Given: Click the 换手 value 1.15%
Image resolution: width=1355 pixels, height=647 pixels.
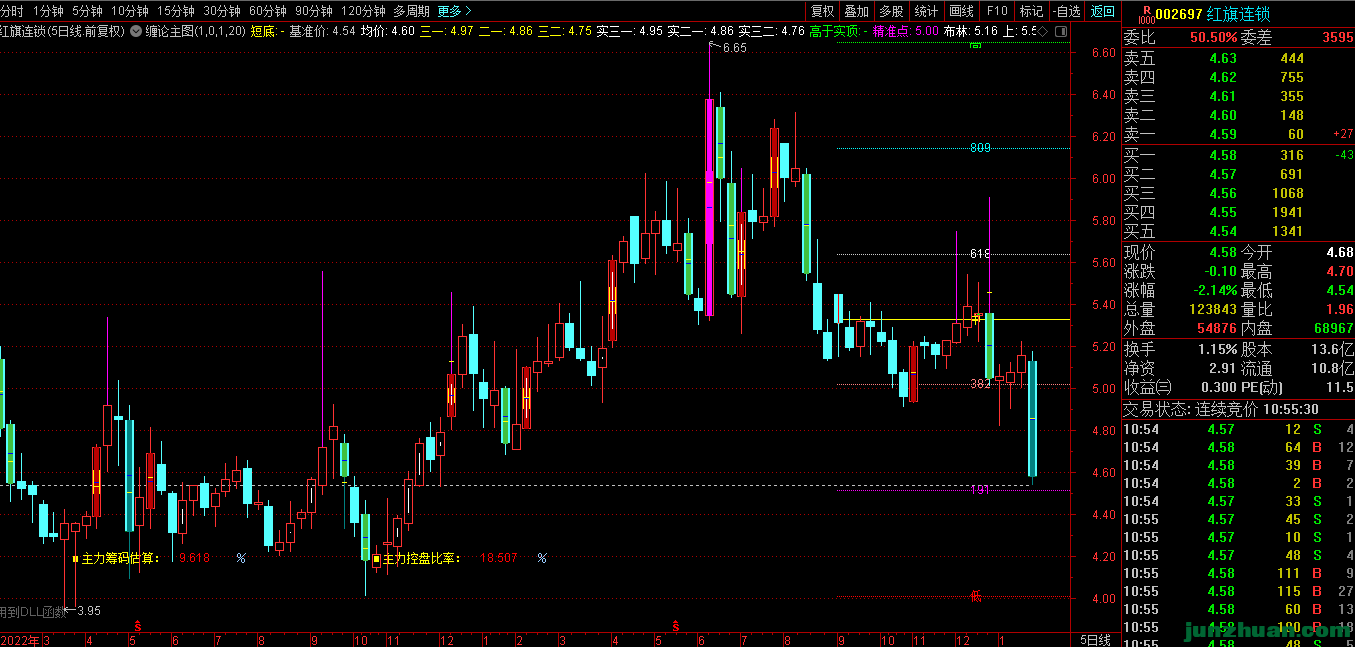Looking at the screenshot, I should [1216, 349].
